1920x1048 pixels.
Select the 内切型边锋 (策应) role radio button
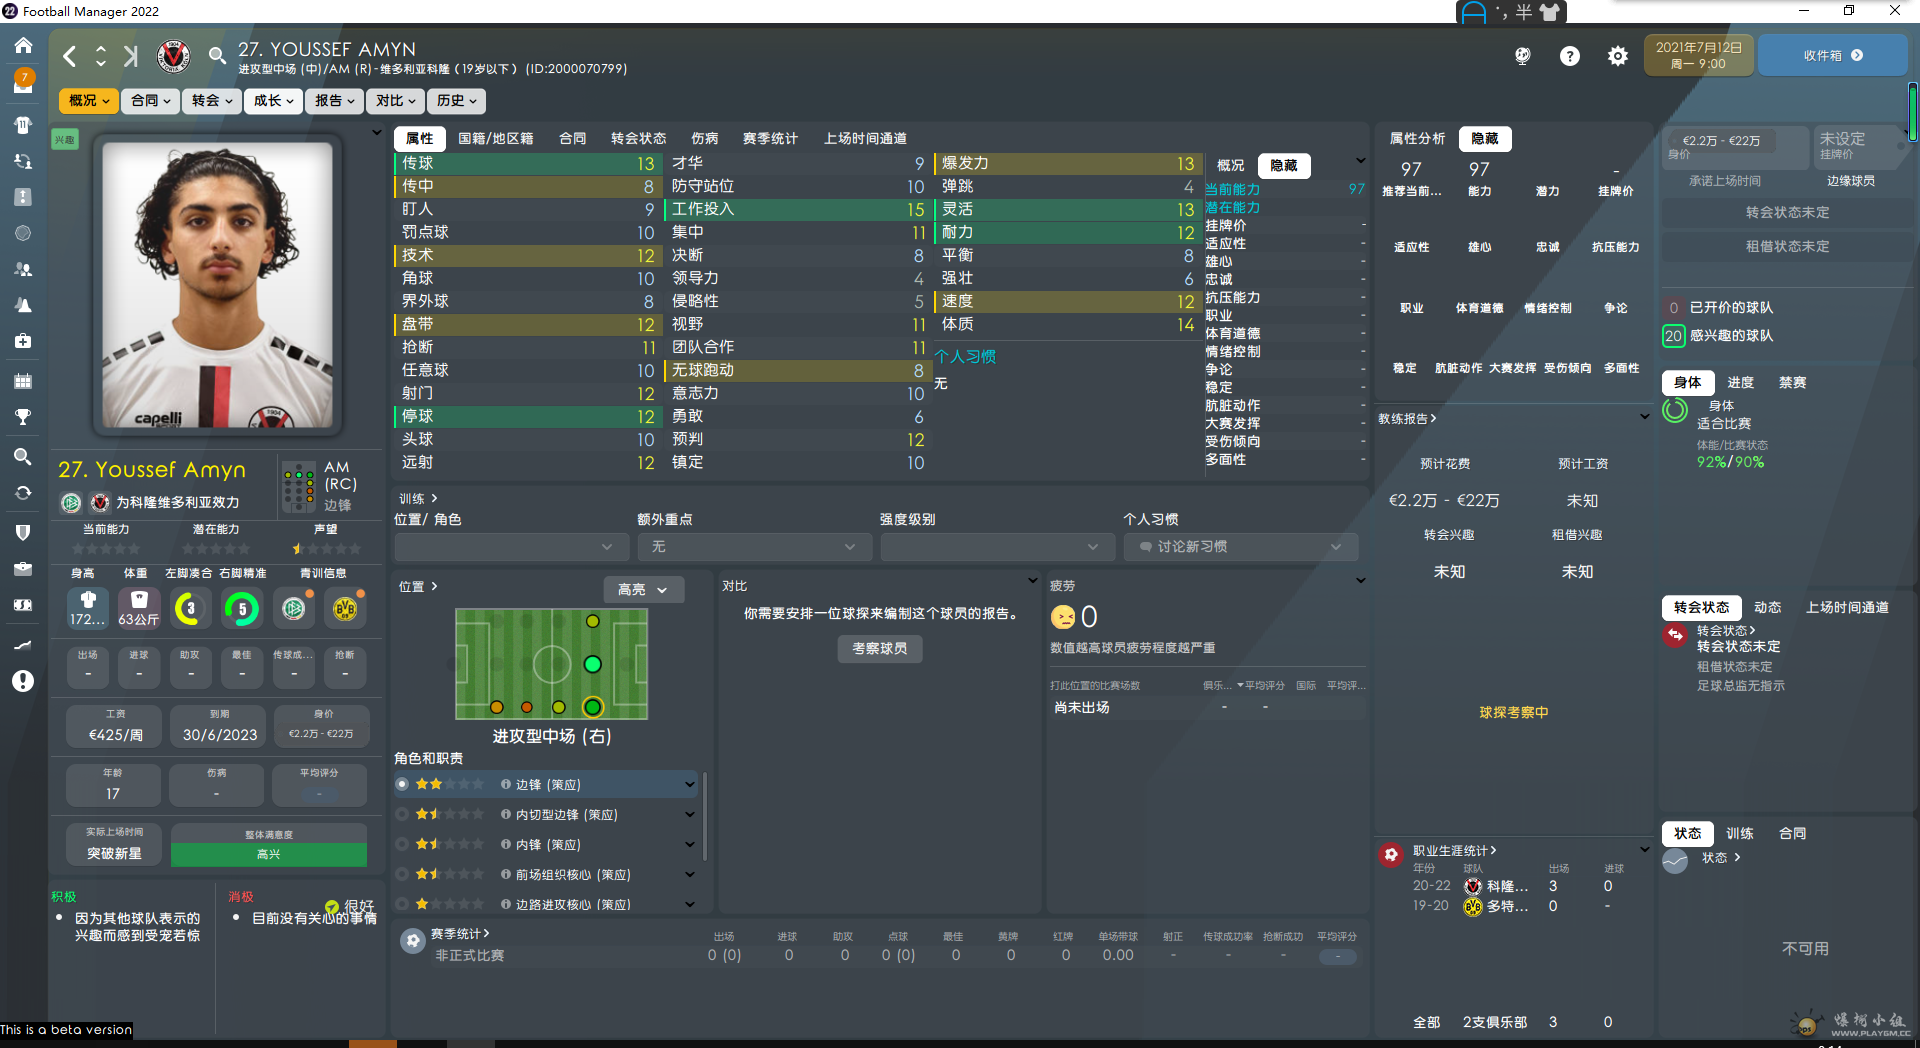pos(402,815)
